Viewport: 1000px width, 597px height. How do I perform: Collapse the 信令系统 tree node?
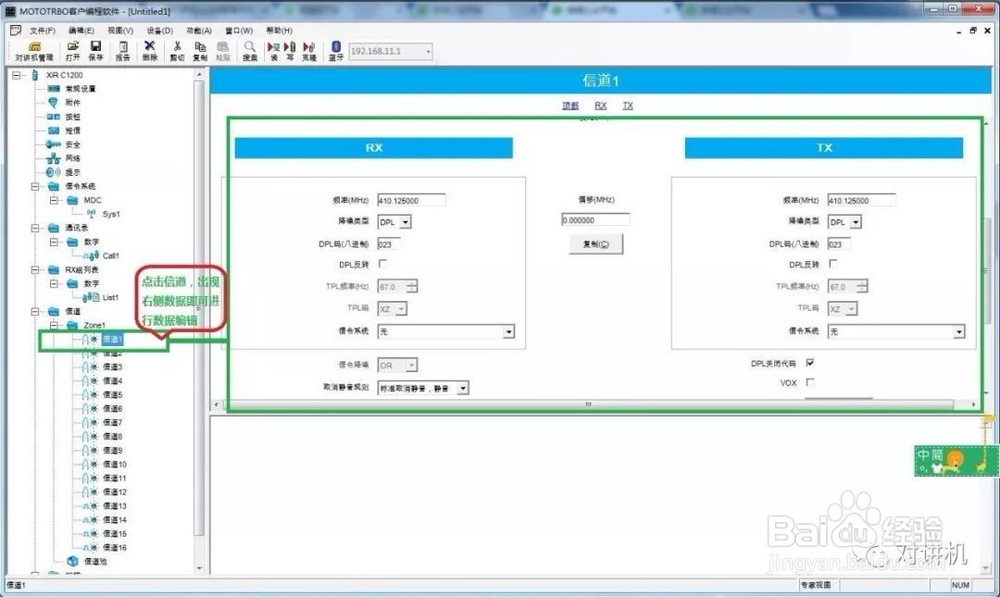pos(35,186)
